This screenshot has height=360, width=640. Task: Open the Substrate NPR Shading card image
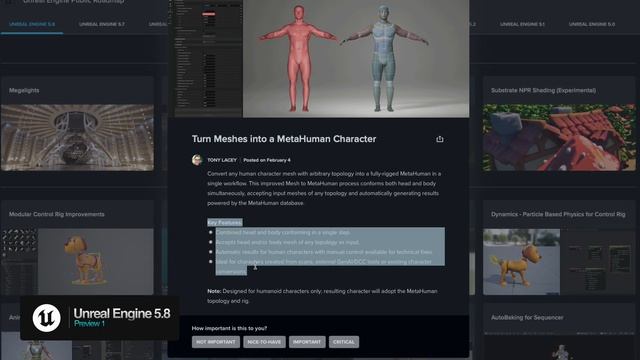click(x=559, y=138)
